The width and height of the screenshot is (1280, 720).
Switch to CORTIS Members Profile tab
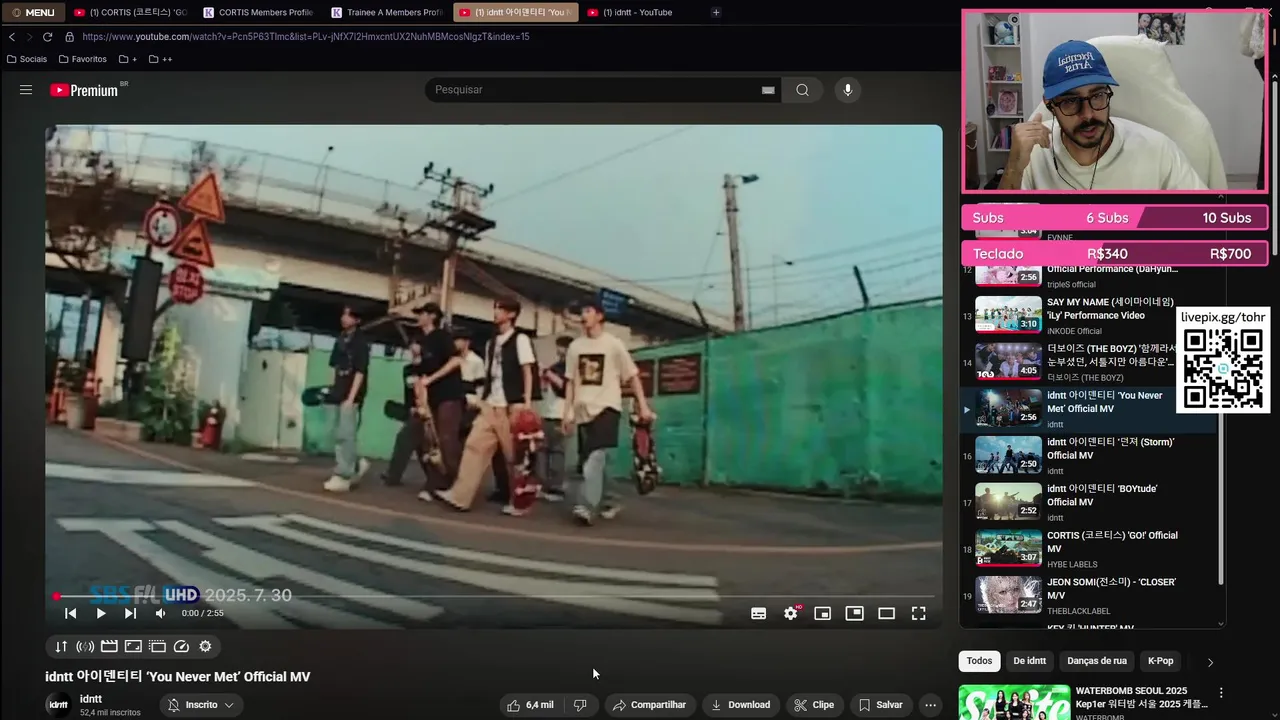(259, 12)
